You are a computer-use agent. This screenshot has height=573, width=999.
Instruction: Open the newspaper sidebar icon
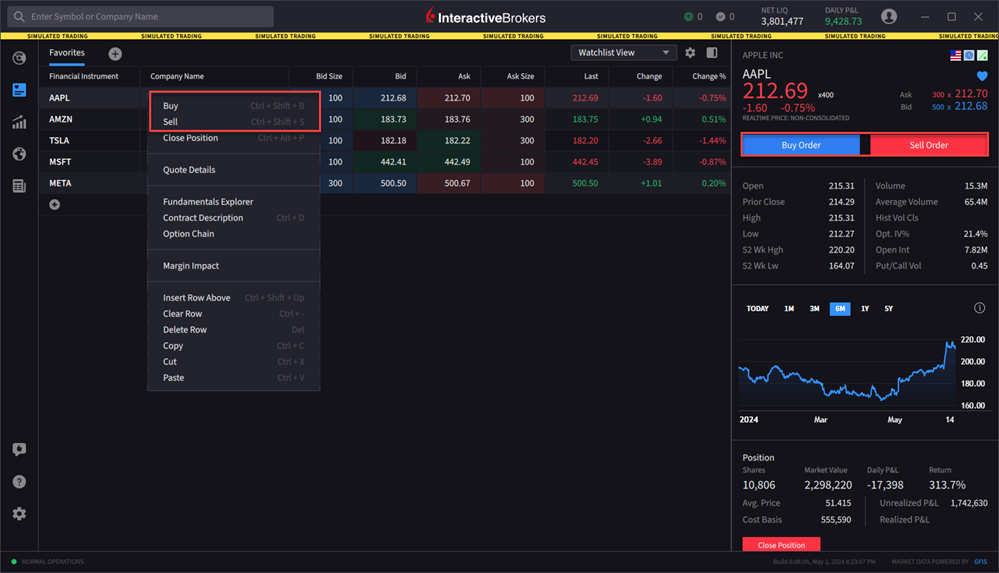click(x=19, y=185)
